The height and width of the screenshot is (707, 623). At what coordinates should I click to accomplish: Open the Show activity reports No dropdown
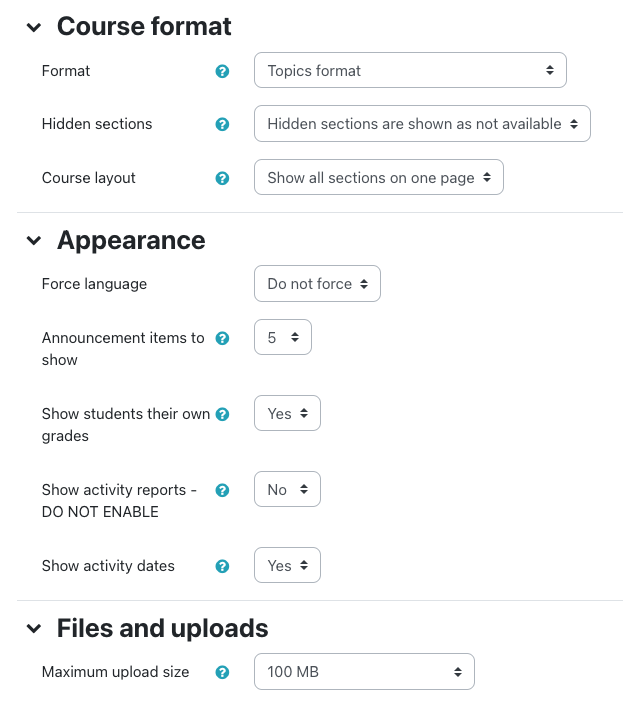(287, 490)
